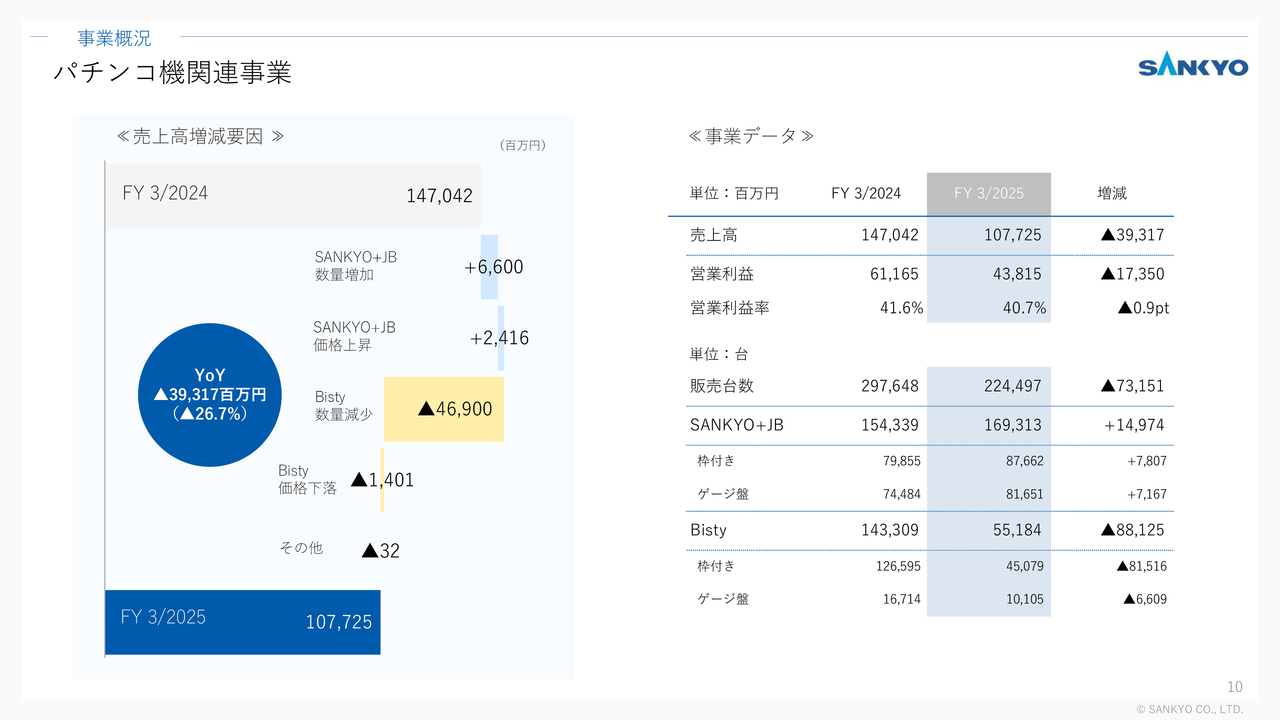
Task: Click the ゲージ盤 value 74,484
Action: (902, 494)
